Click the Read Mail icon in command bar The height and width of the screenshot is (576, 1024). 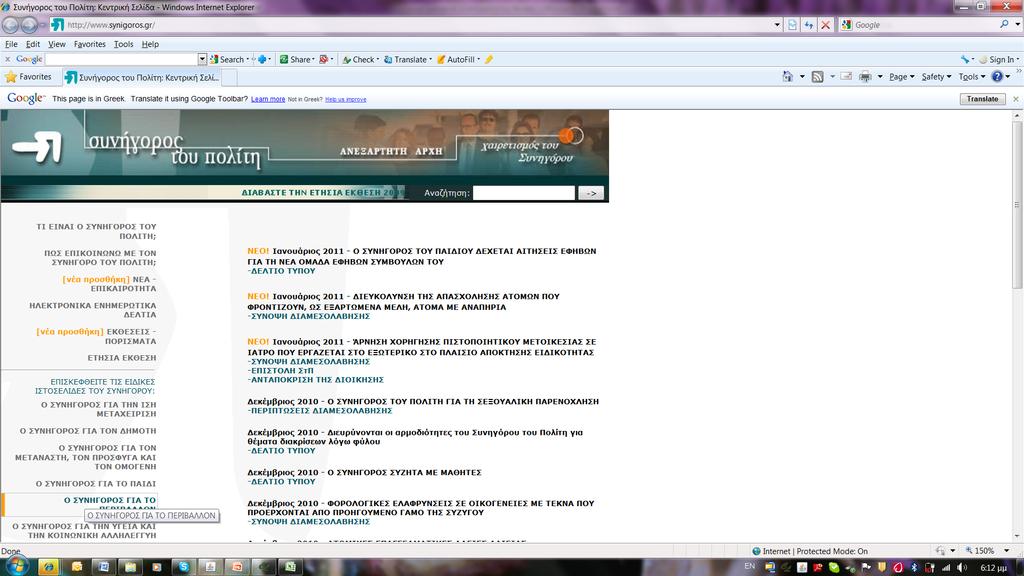tap(846, 77)
